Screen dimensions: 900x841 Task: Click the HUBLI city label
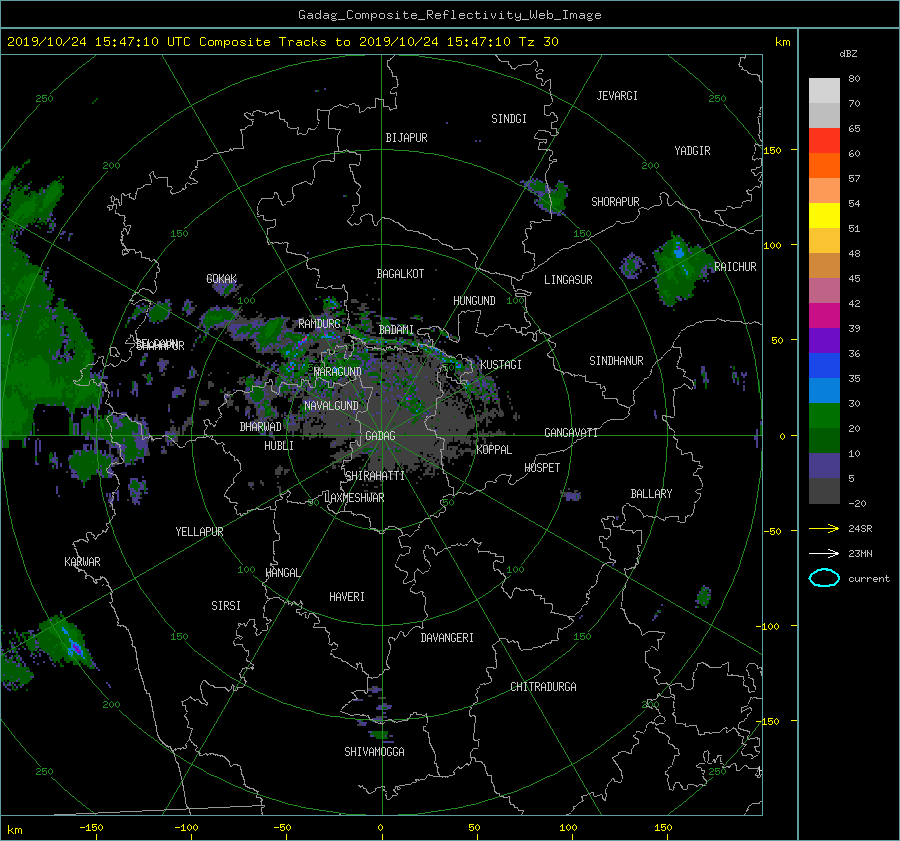(279, 445)
